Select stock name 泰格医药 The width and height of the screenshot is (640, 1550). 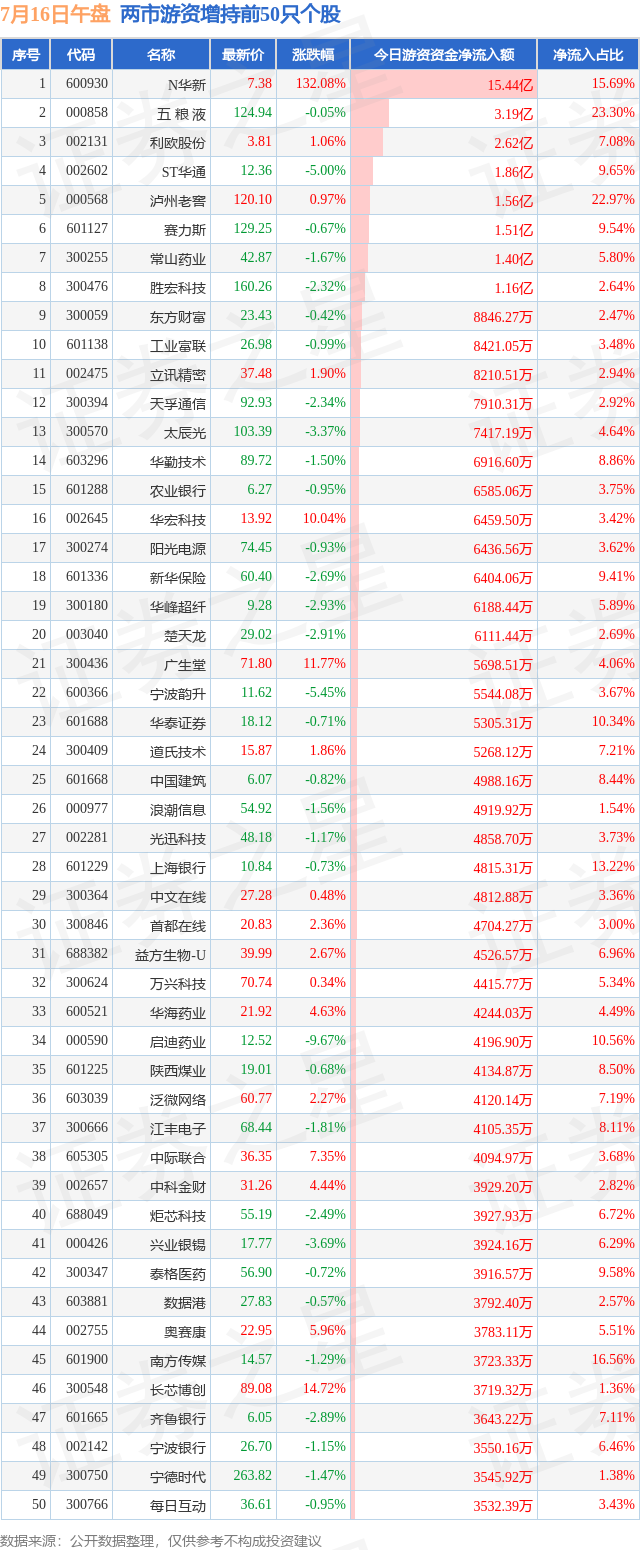tap(178, 1273)
